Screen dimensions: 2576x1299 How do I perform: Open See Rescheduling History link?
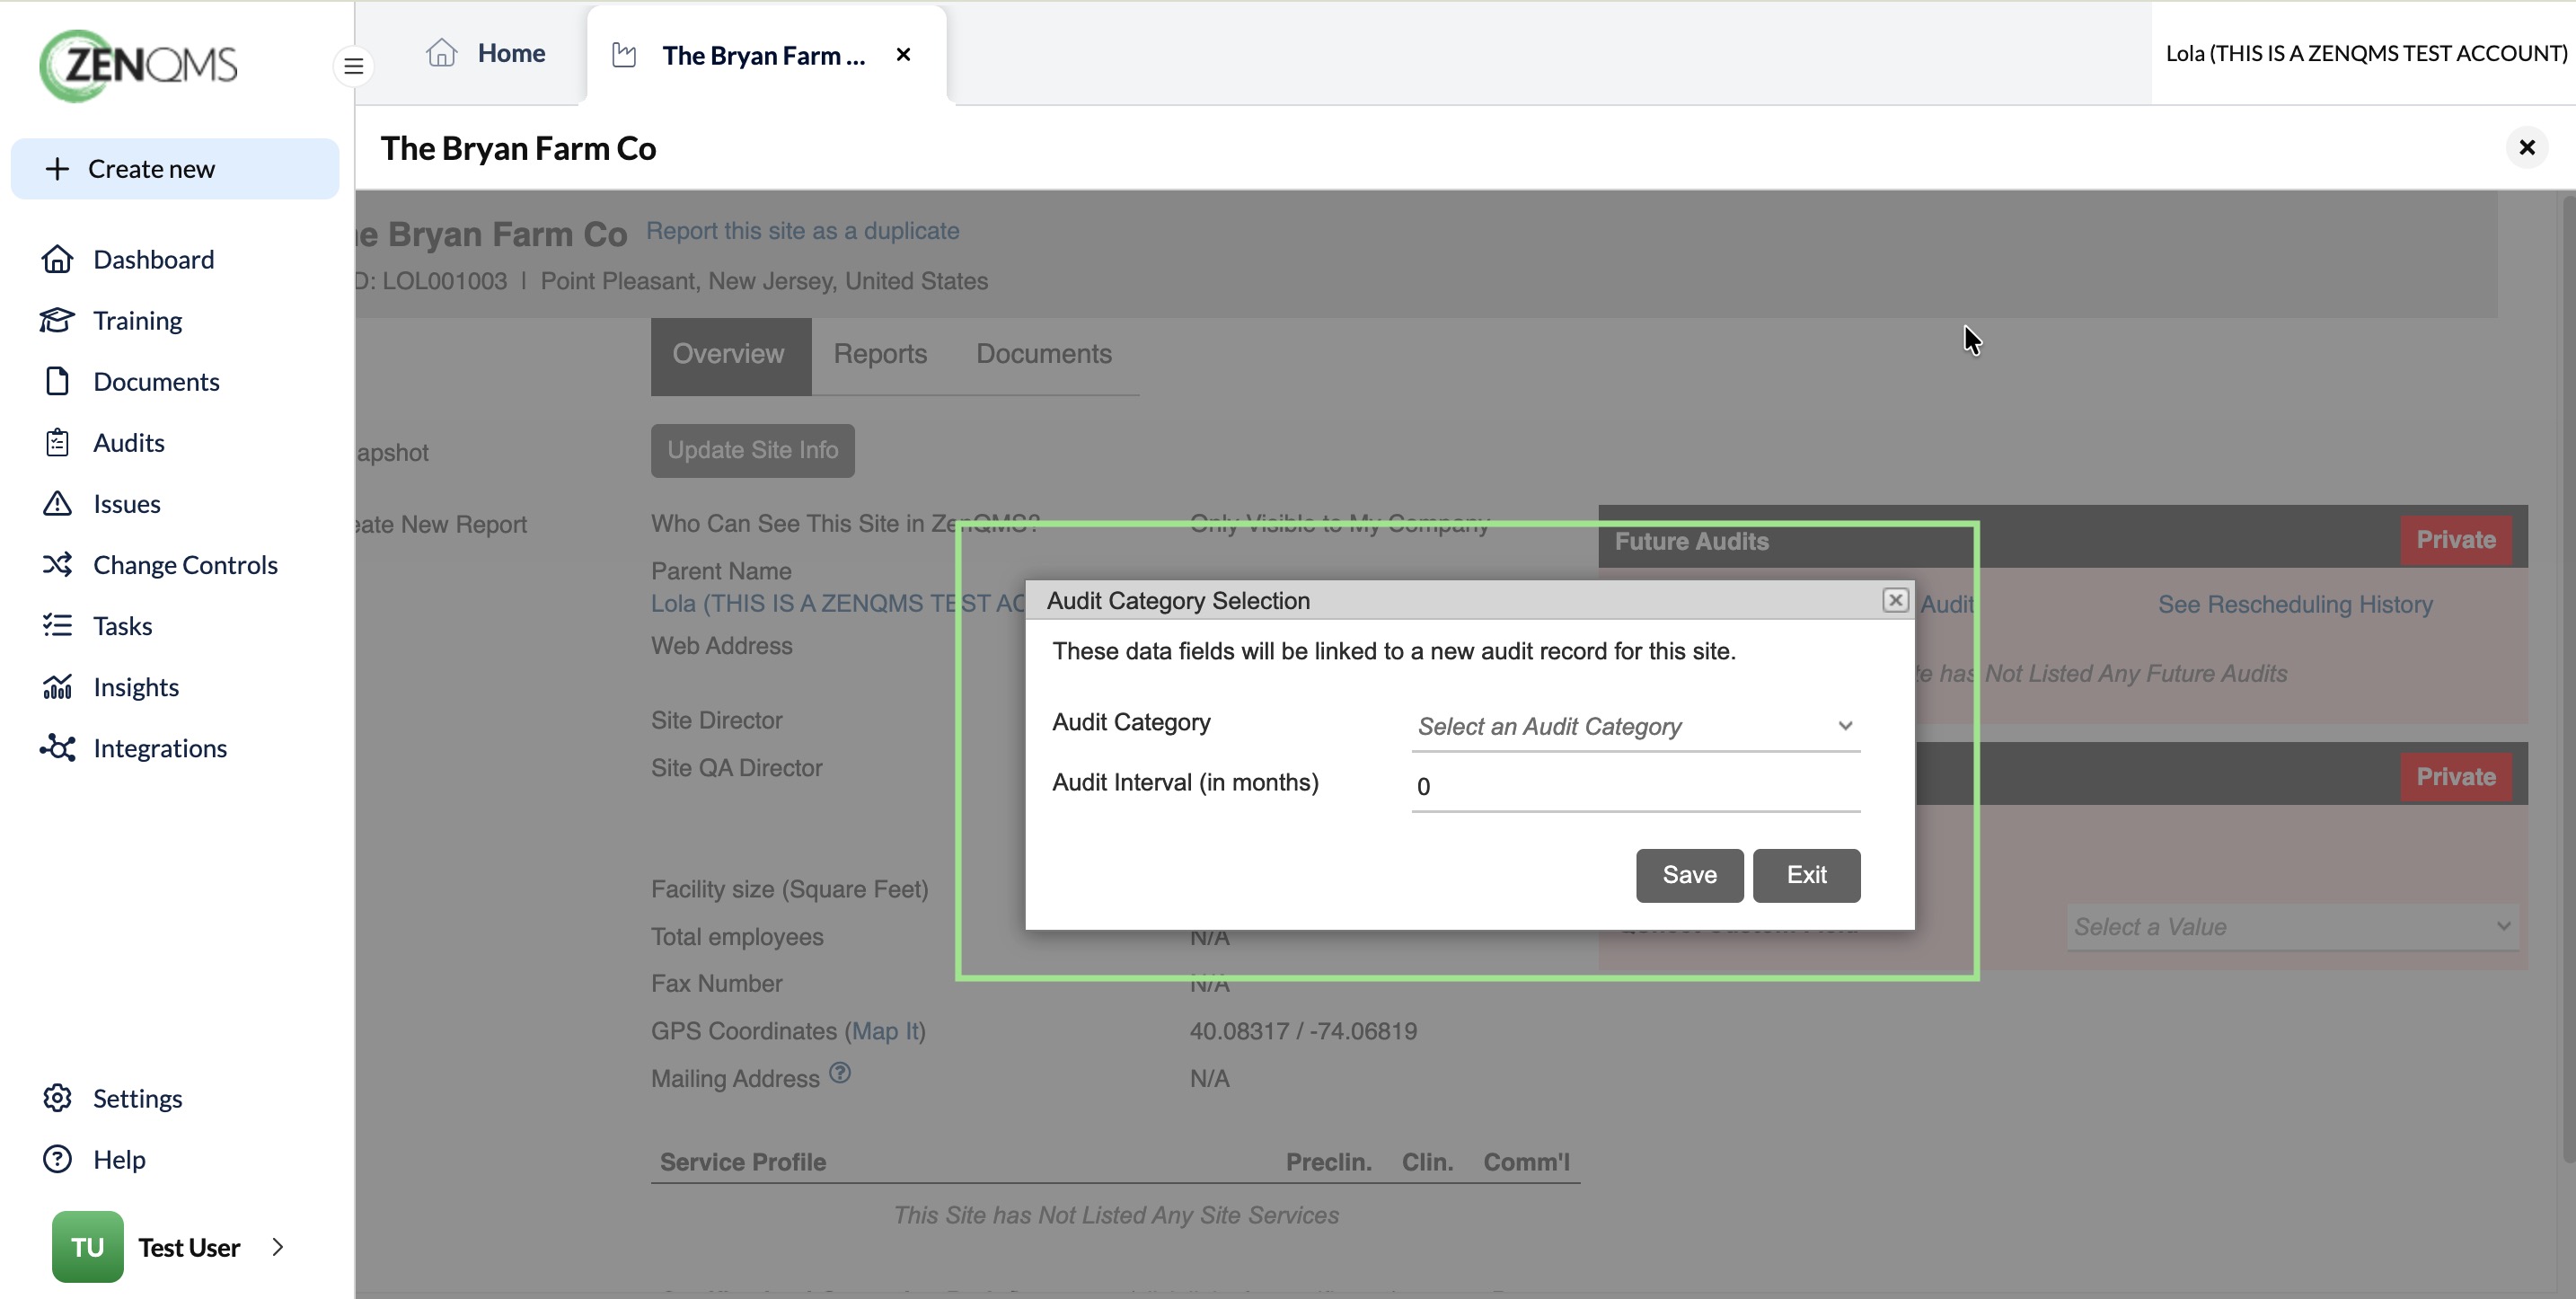coord(2294,604)
